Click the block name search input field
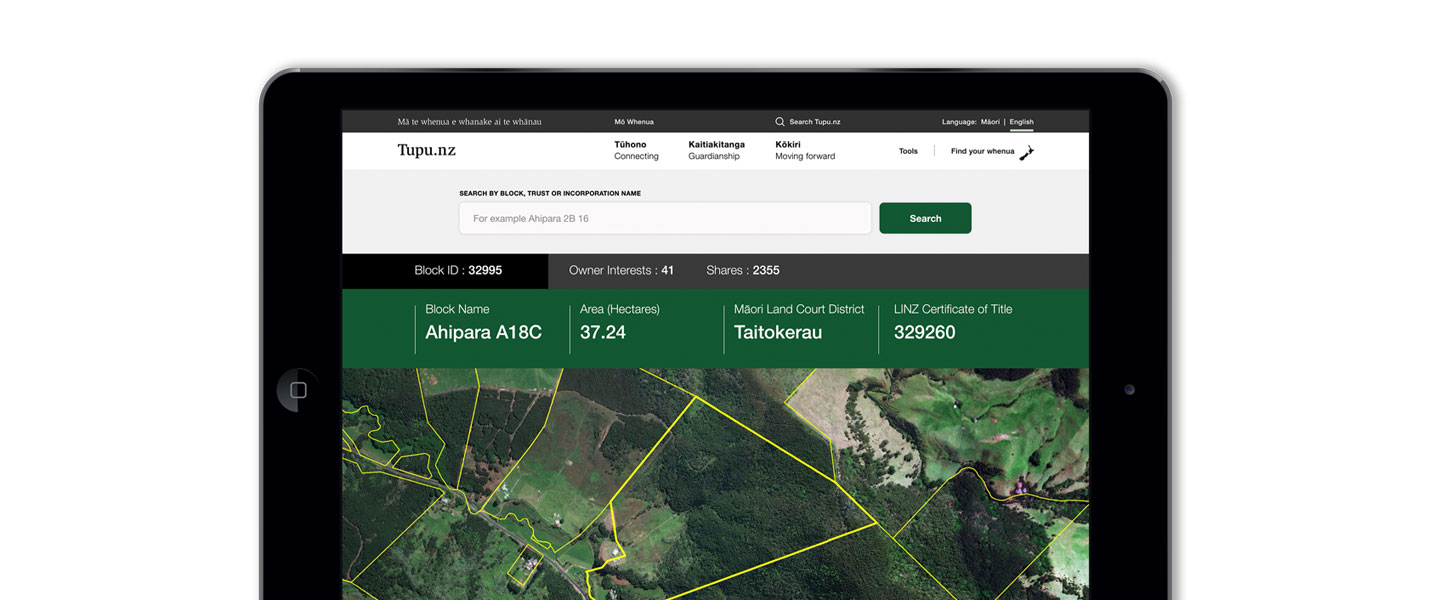The height and width of the screenshot is (600, 1440). 663,218
